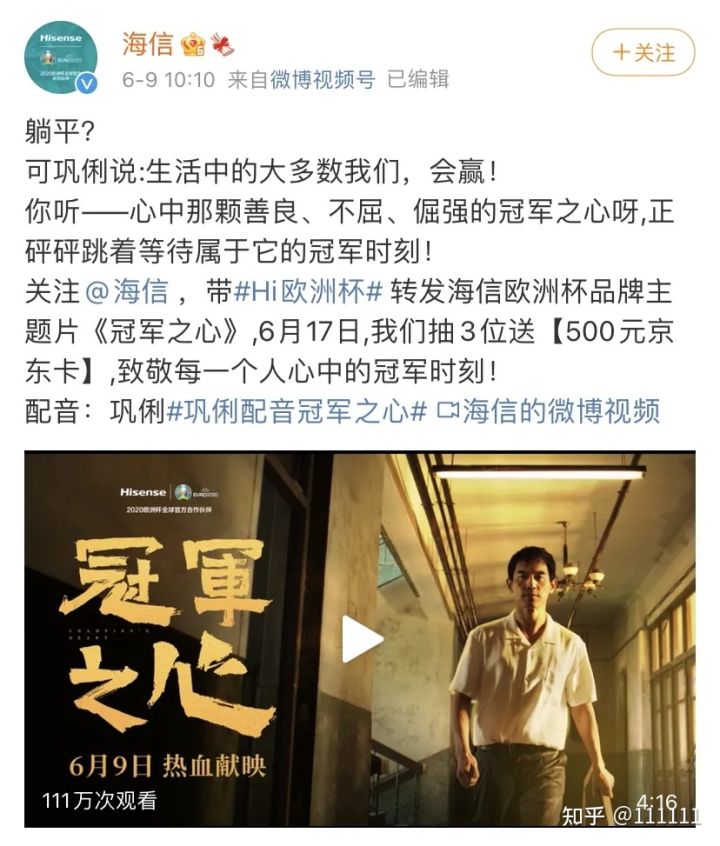Follow the account with +关注 button

643,52
